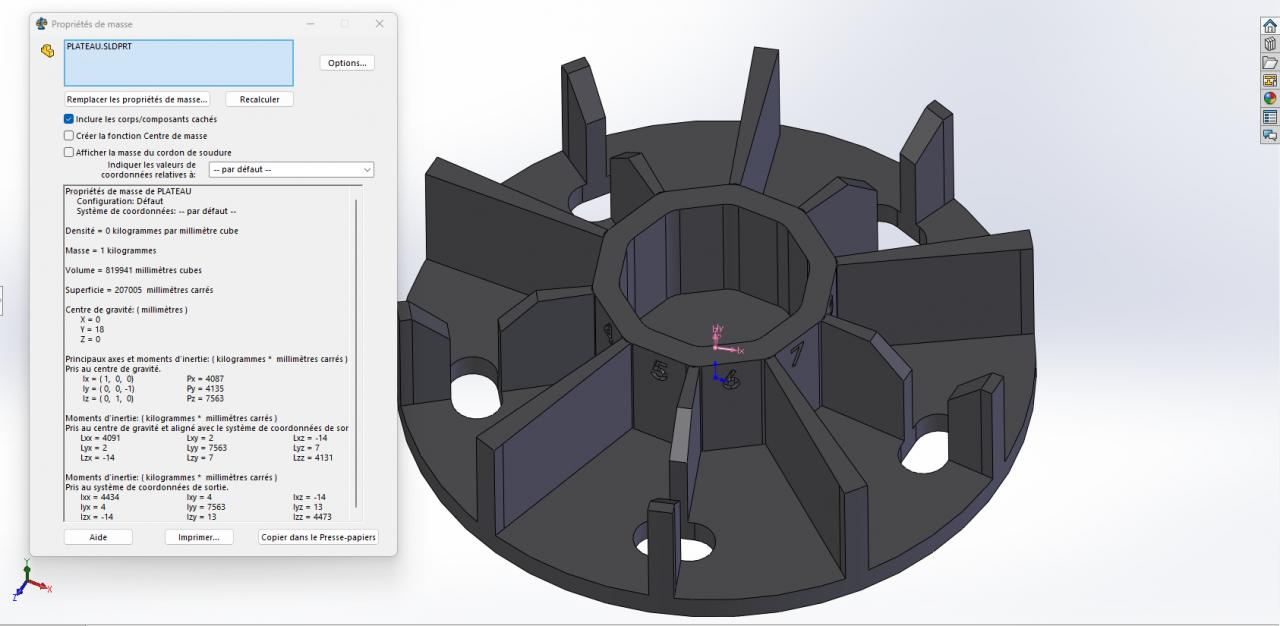Open the File Explorer folder task pane icon

point(1270,62)
